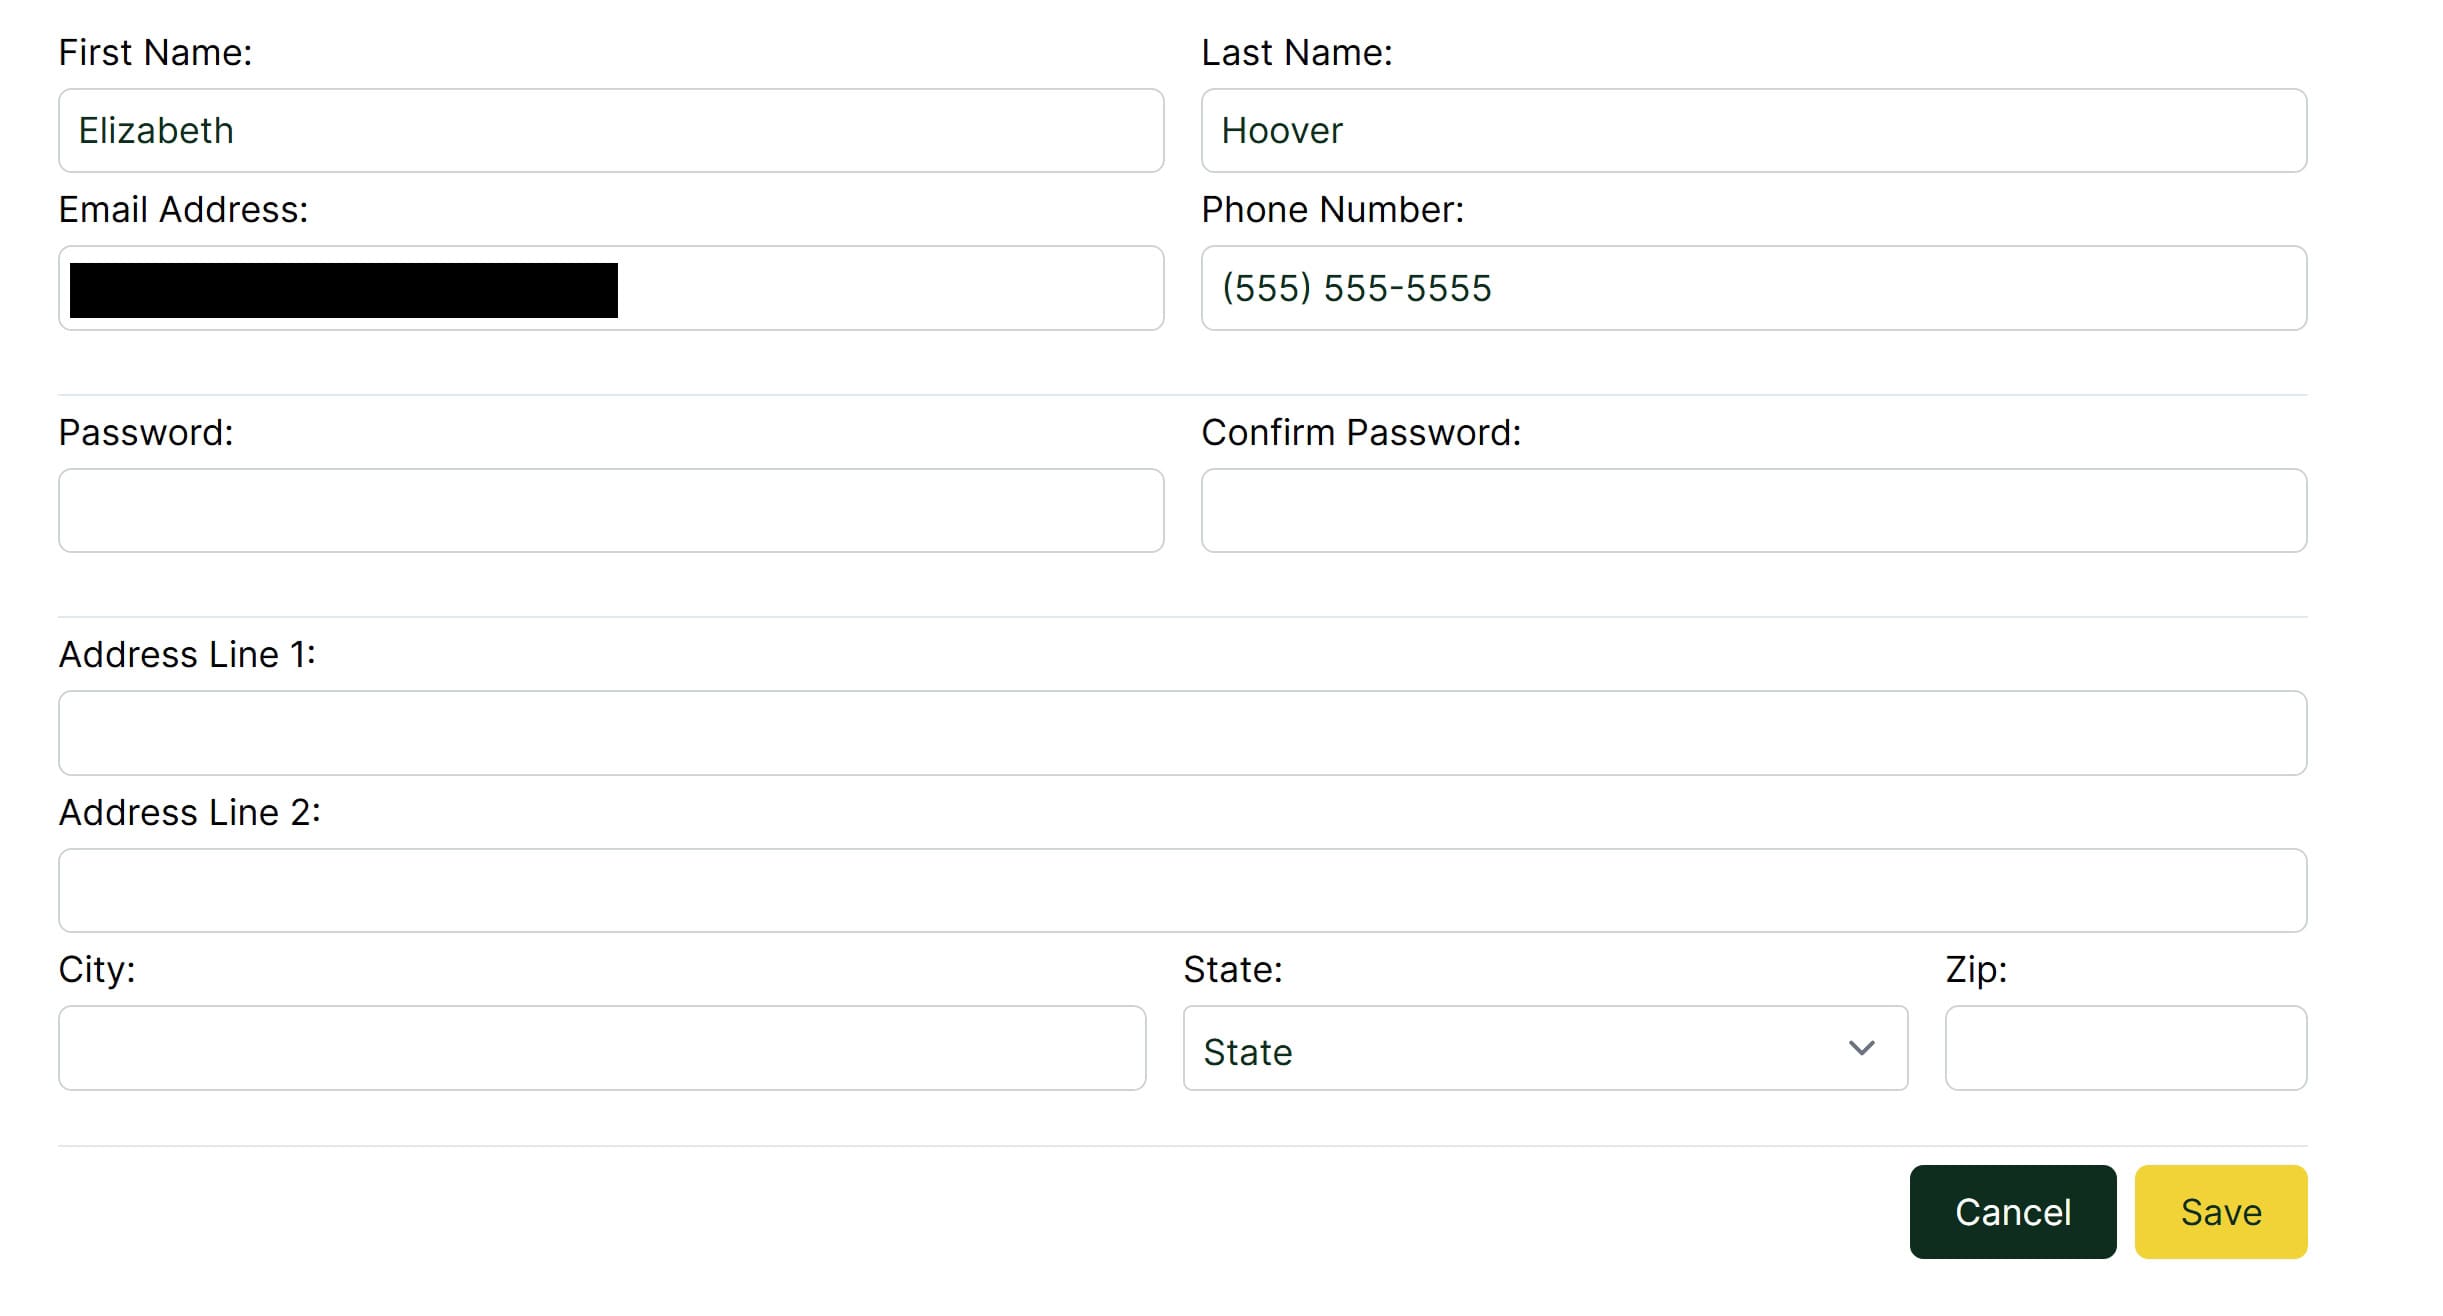
Task: Click the City input field
Action: point(601,1048)
